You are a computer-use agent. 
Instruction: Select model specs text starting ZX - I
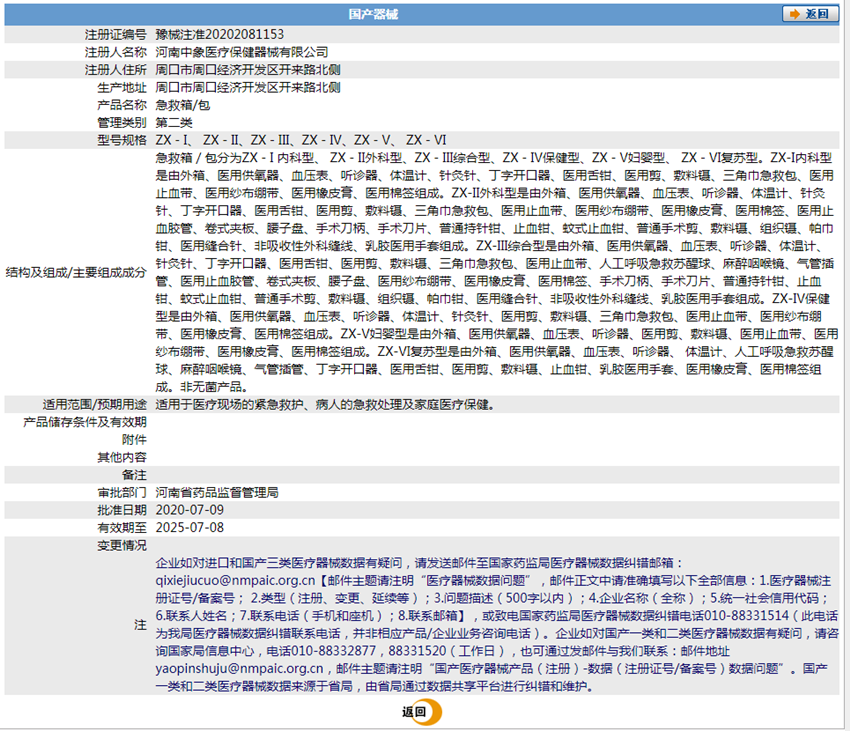point(301,140)
